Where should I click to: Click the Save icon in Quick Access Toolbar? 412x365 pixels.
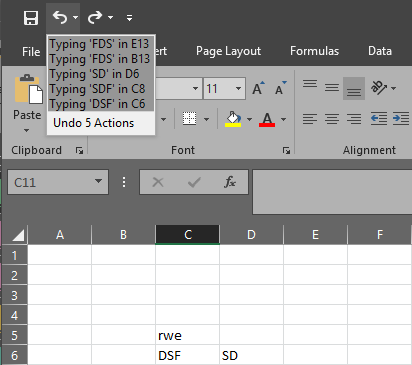tap(31, 18)
